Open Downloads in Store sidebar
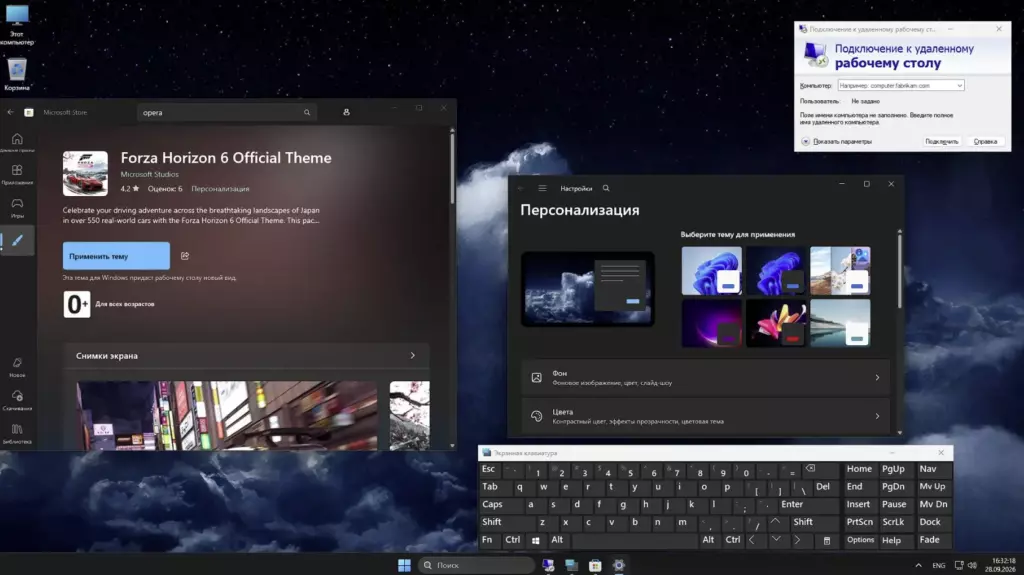Screen dimensions: 1024x575 [17, 400]
